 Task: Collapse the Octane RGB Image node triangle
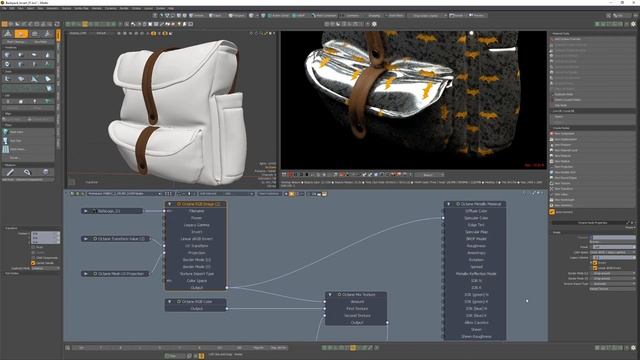coord(169,204)
